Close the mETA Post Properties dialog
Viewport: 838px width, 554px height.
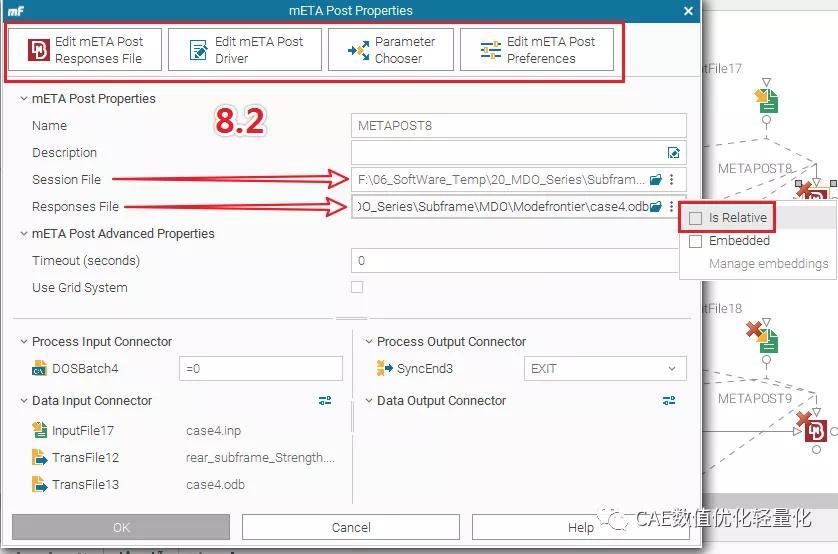pyautogui.click(x=688, y=11)
